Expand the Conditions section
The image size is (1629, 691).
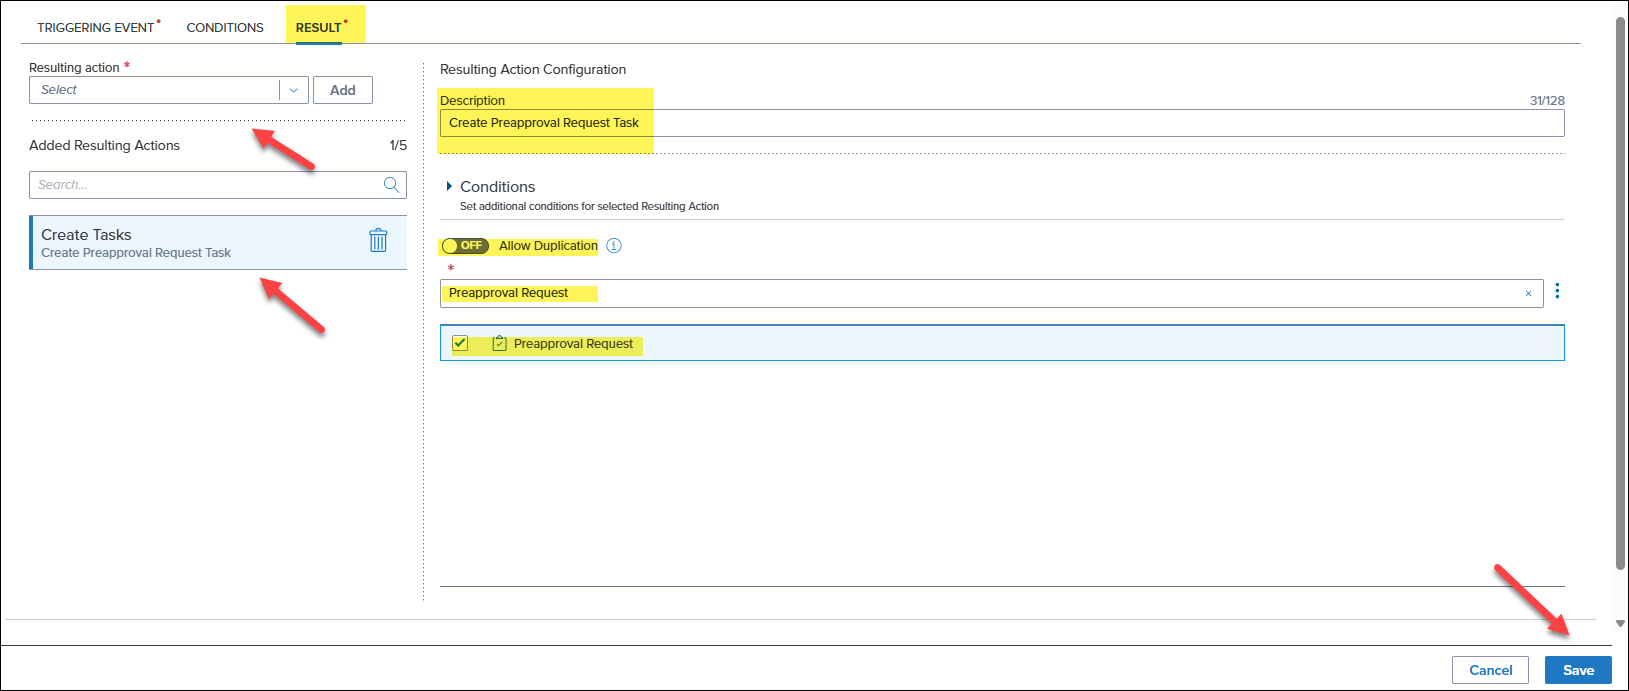tap(450, 187)
